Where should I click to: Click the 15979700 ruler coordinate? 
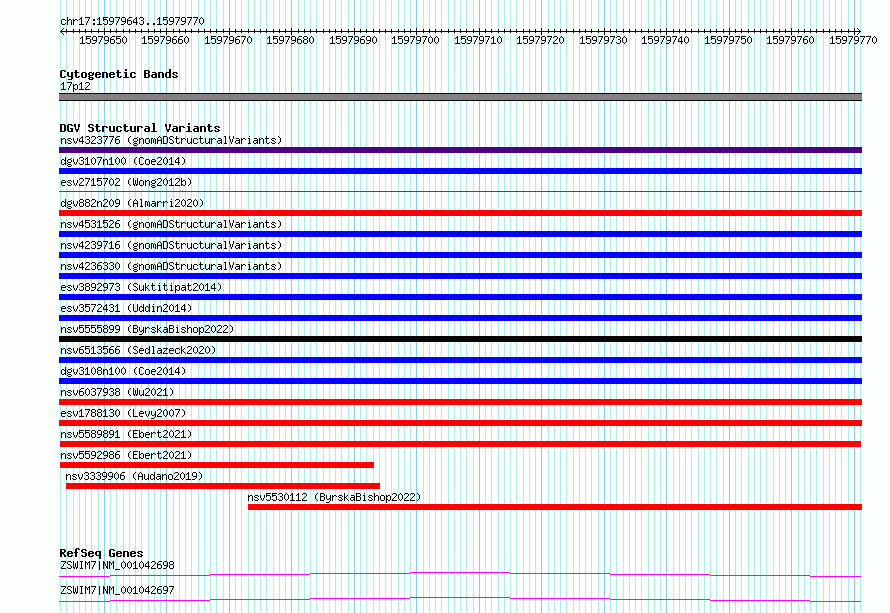click(x=415, y=40)
